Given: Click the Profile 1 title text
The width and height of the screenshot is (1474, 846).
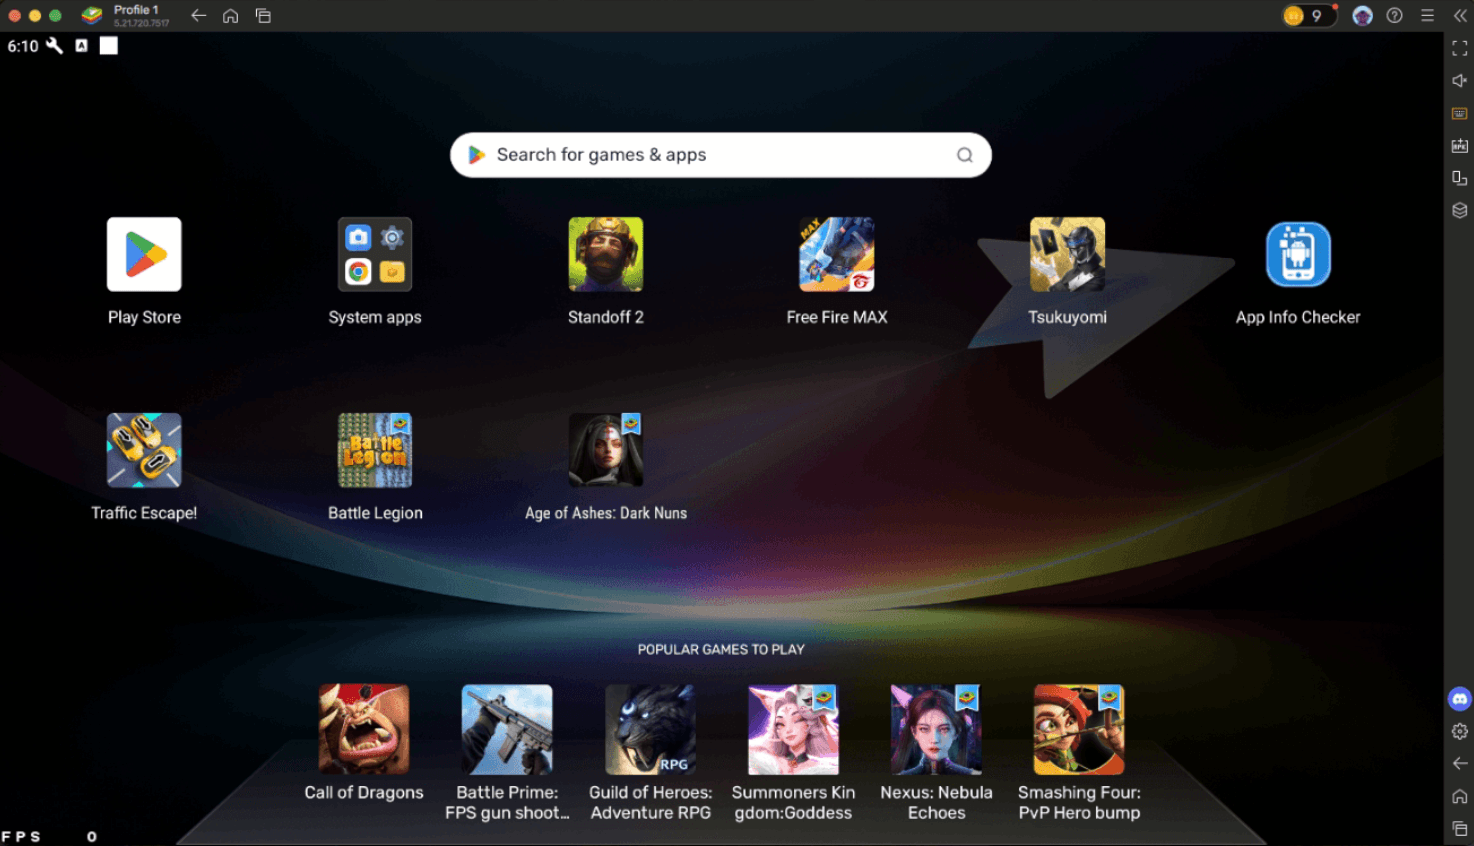Looking at the screenshot, I should coord(136,10).
